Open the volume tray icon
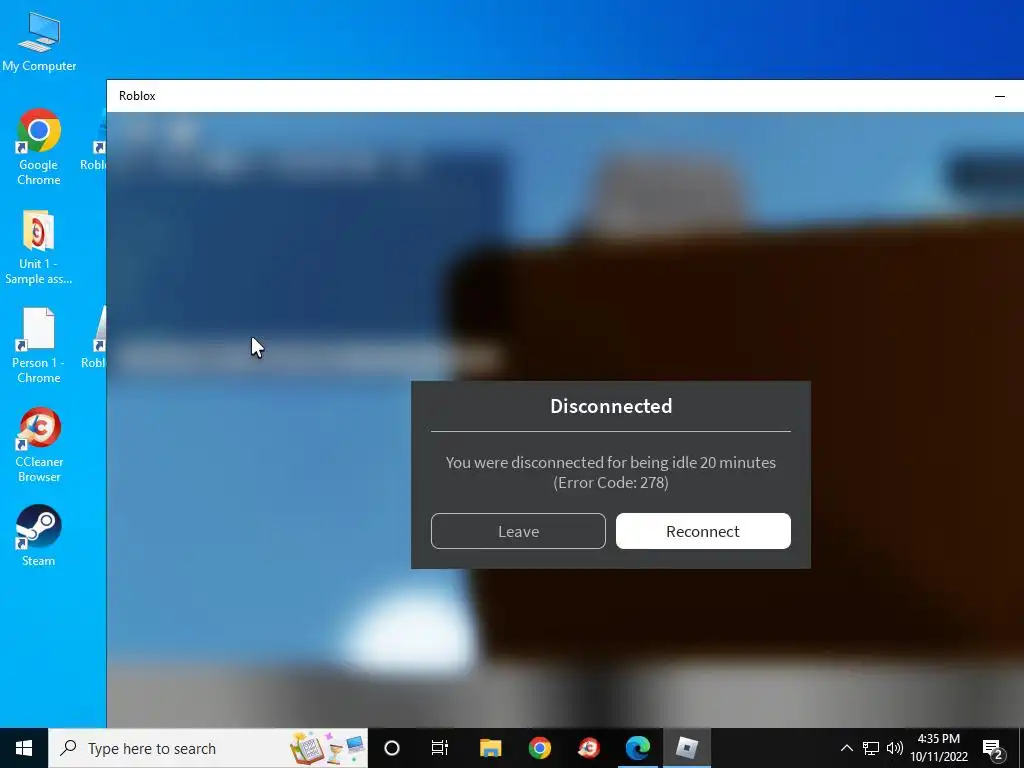The width and height of the screenshot is (1024, 768). pyautogui.click(x=895, y=748)
